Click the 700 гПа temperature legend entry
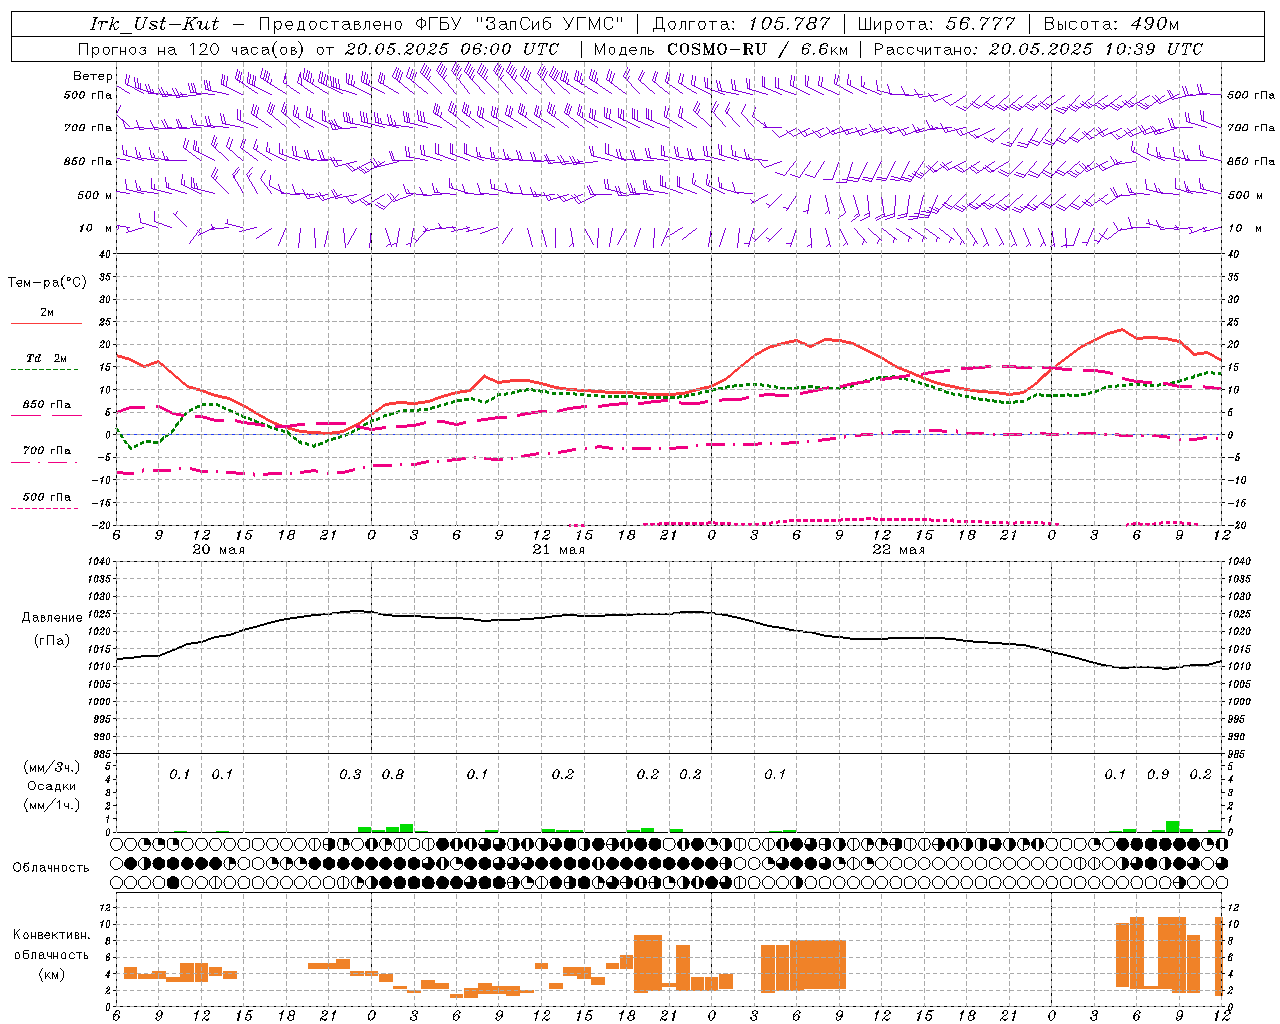Image resolution: width=1280 pixels, height=1024 pixels. pos(46,450)
